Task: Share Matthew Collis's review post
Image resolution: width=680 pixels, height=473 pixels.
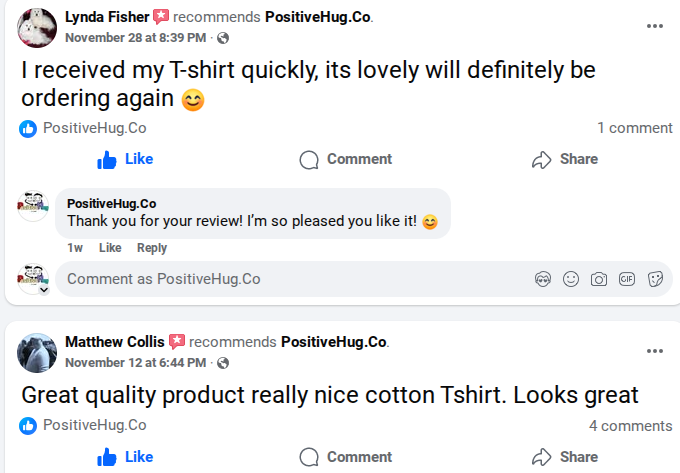Action: coord(565,457)
